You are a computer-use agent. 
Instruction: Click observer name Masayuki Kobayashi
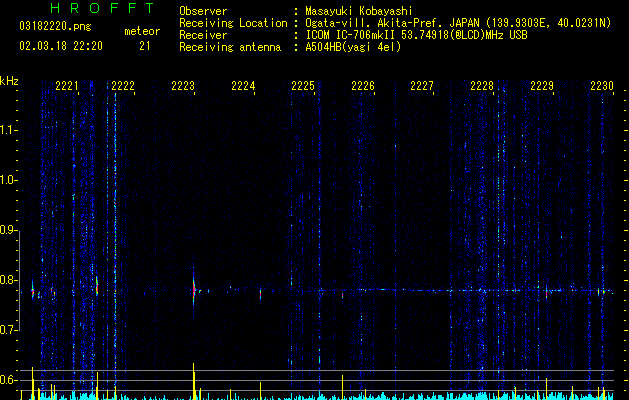click(359, 11)
